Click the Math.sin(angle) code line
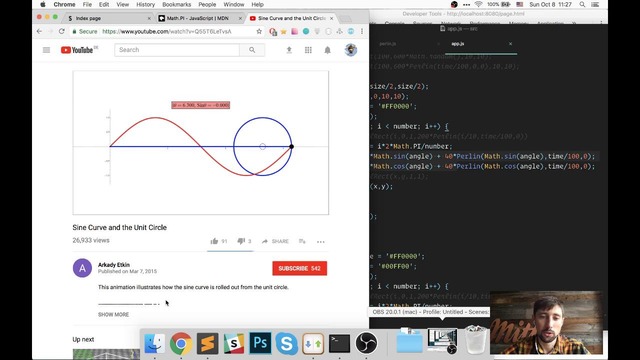Screen dimensions: 640x360 [x=482, y=156]
